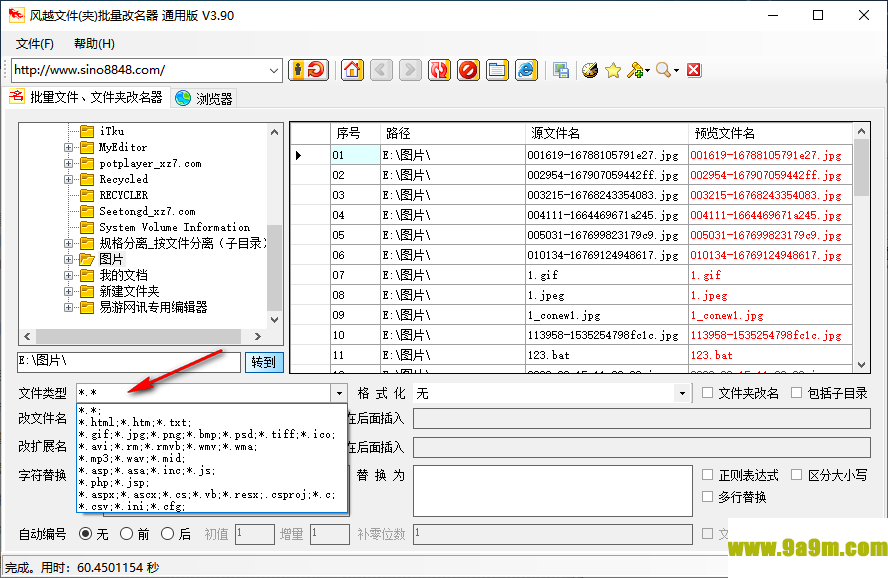Click the E:\图片\ path input field
The height and width of the screenshot is (578, 888).
click(x=129, y=362)
